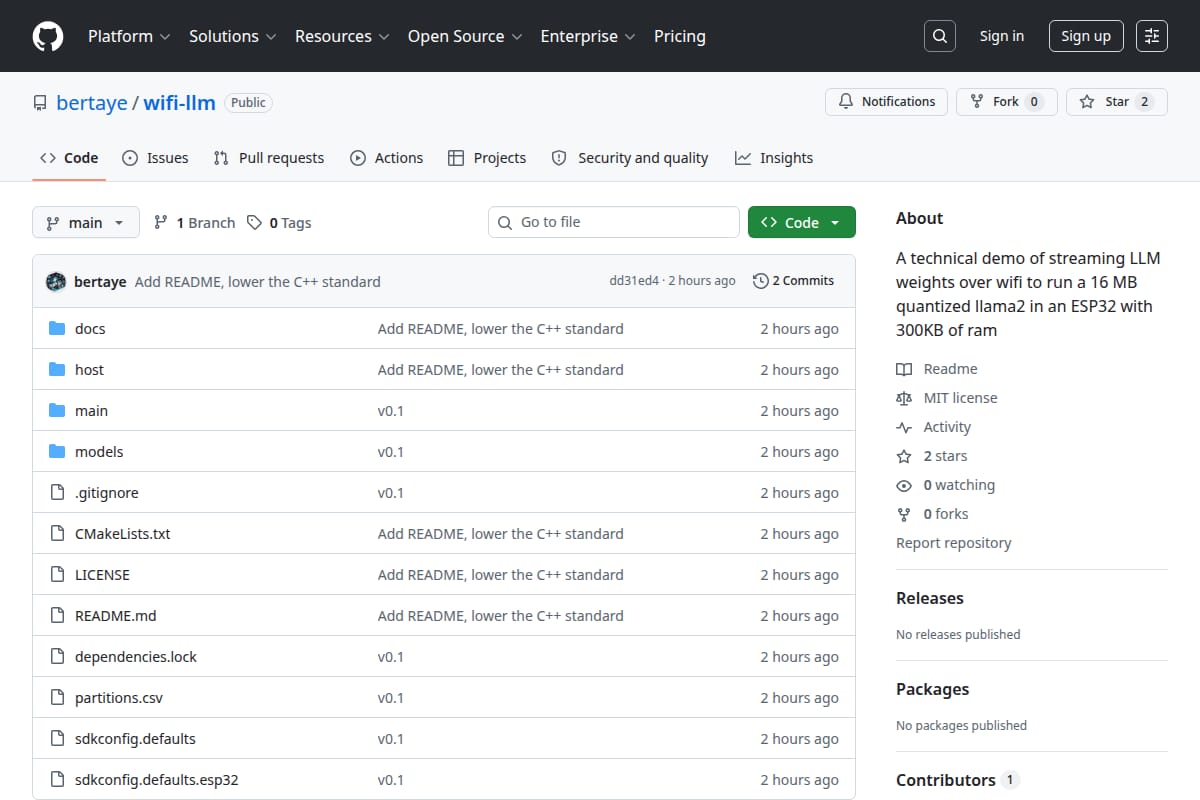This screenshot has height=800, width=1200.
Task: Click the host folder icon
Action: (x=57, y=370)
